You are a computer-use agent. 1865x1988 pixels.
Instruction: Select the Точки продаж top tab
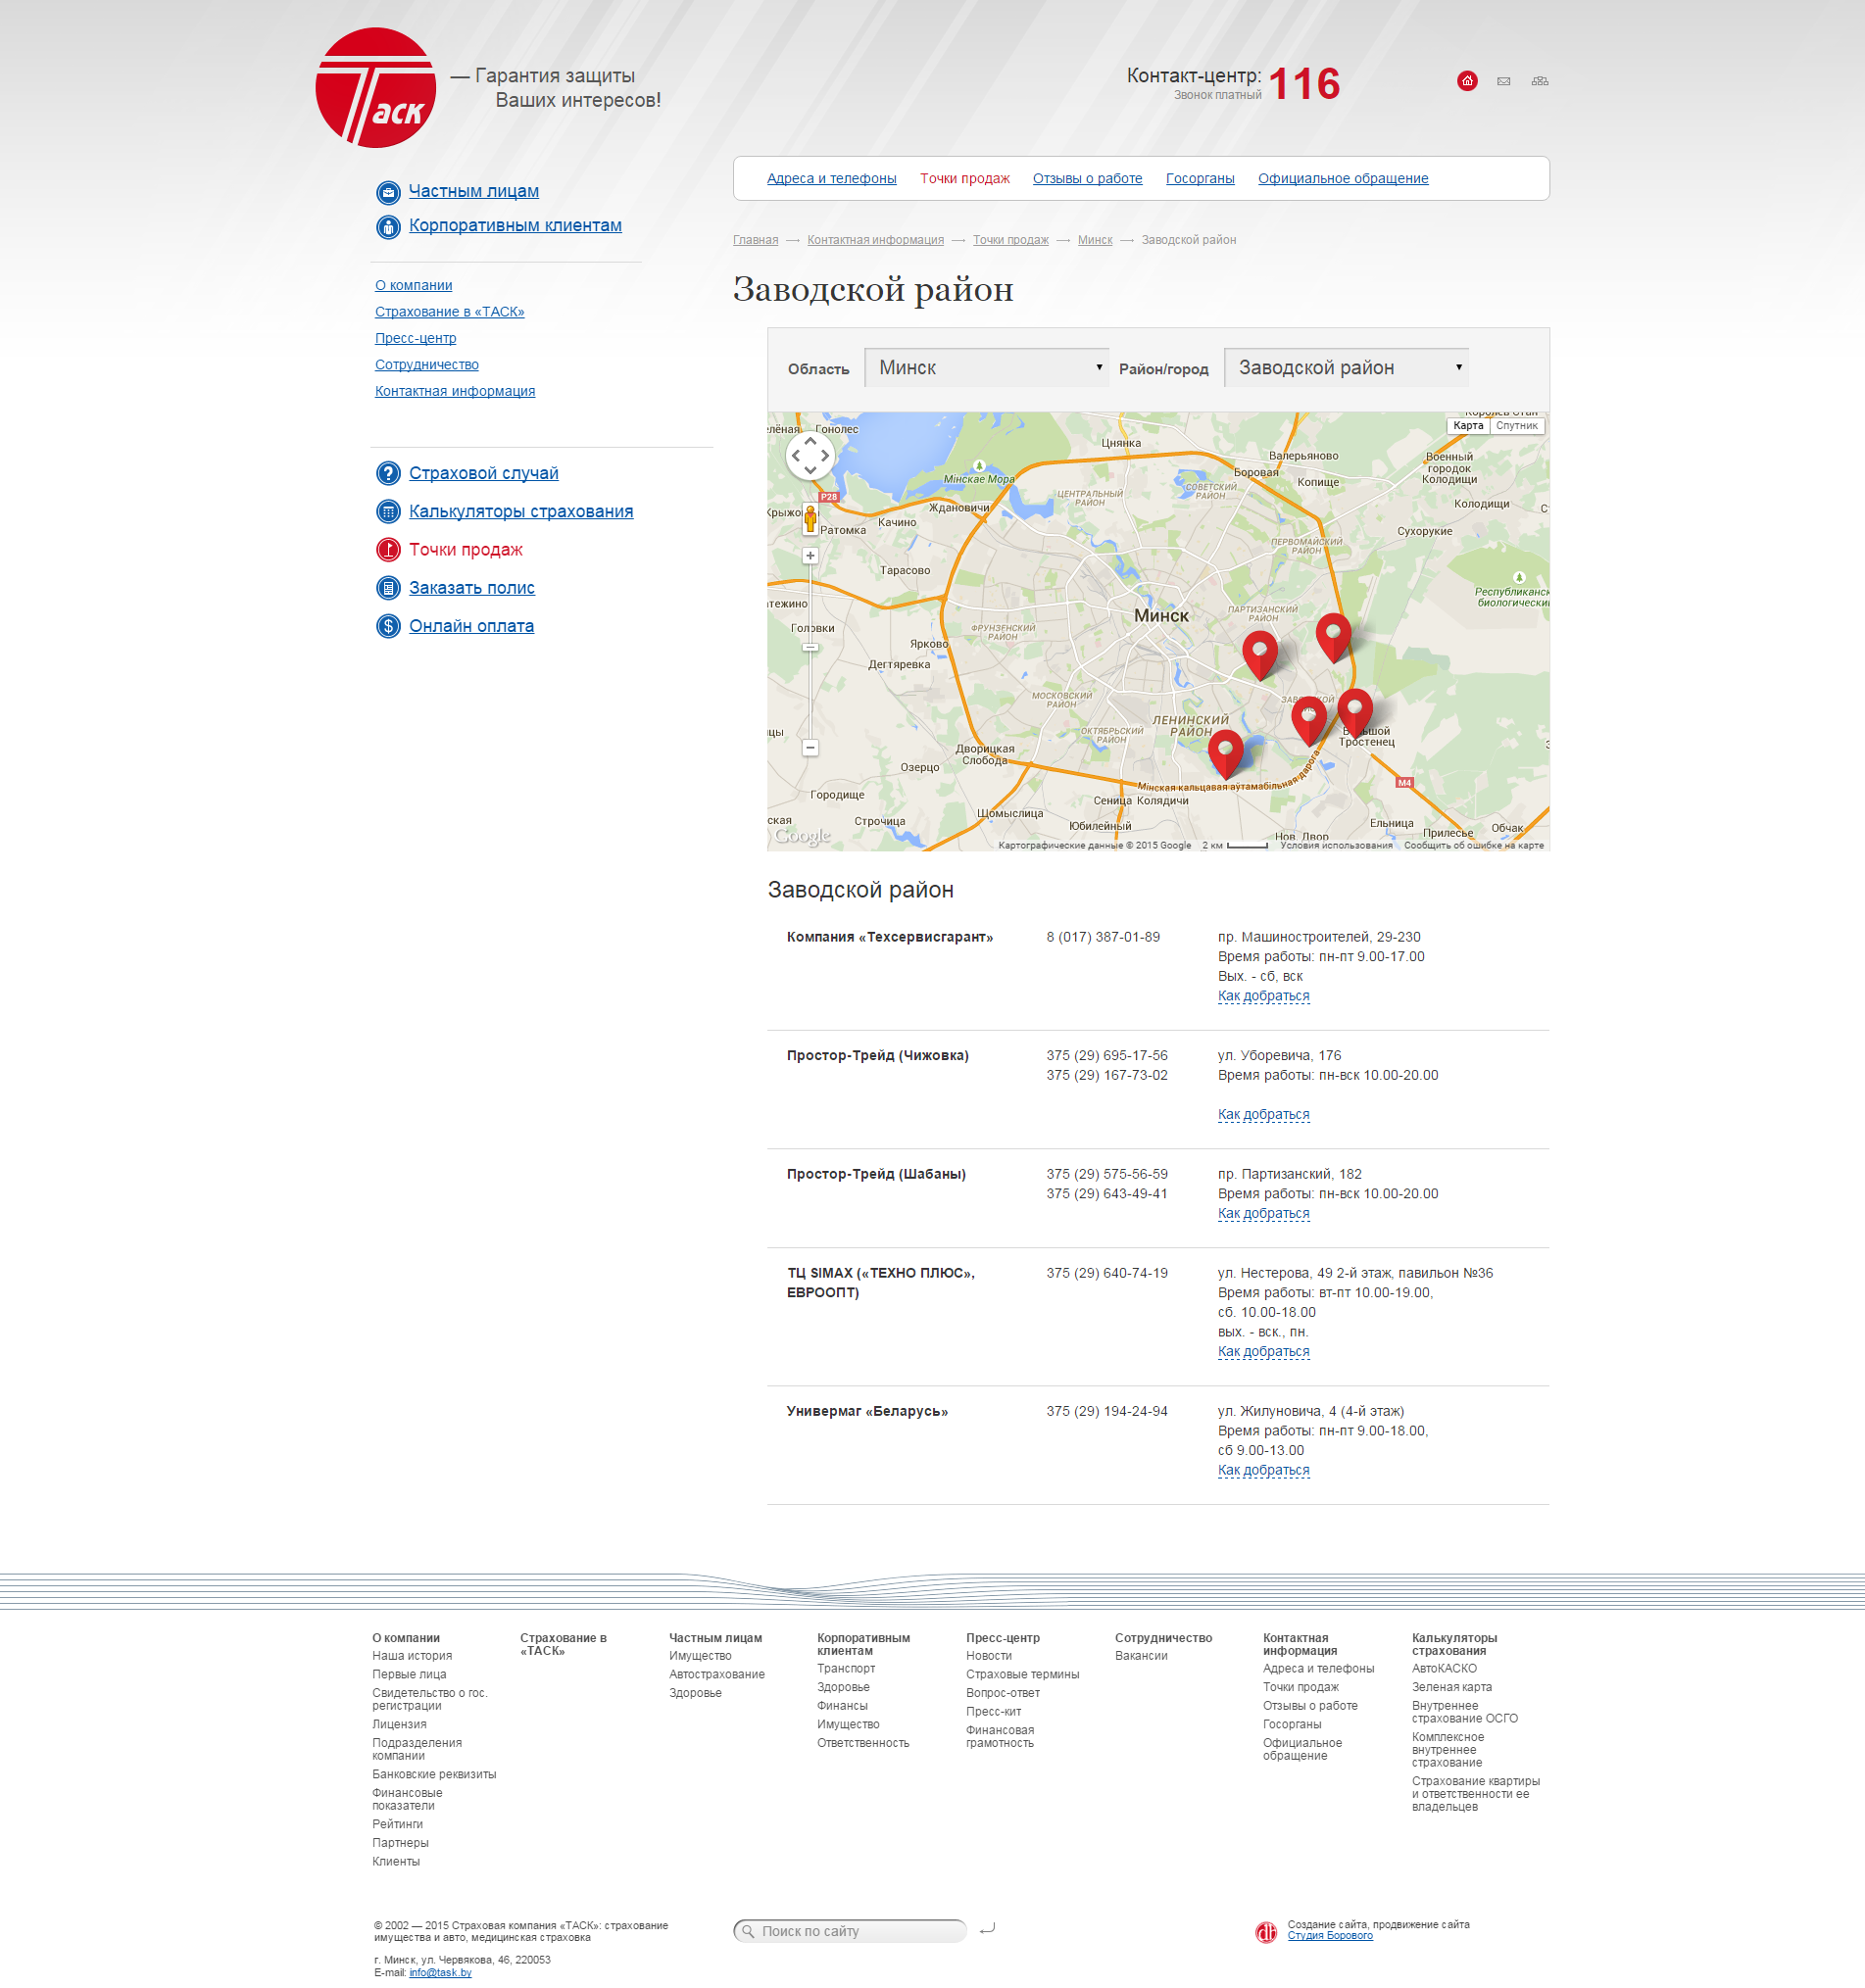(x=964, y=179)
